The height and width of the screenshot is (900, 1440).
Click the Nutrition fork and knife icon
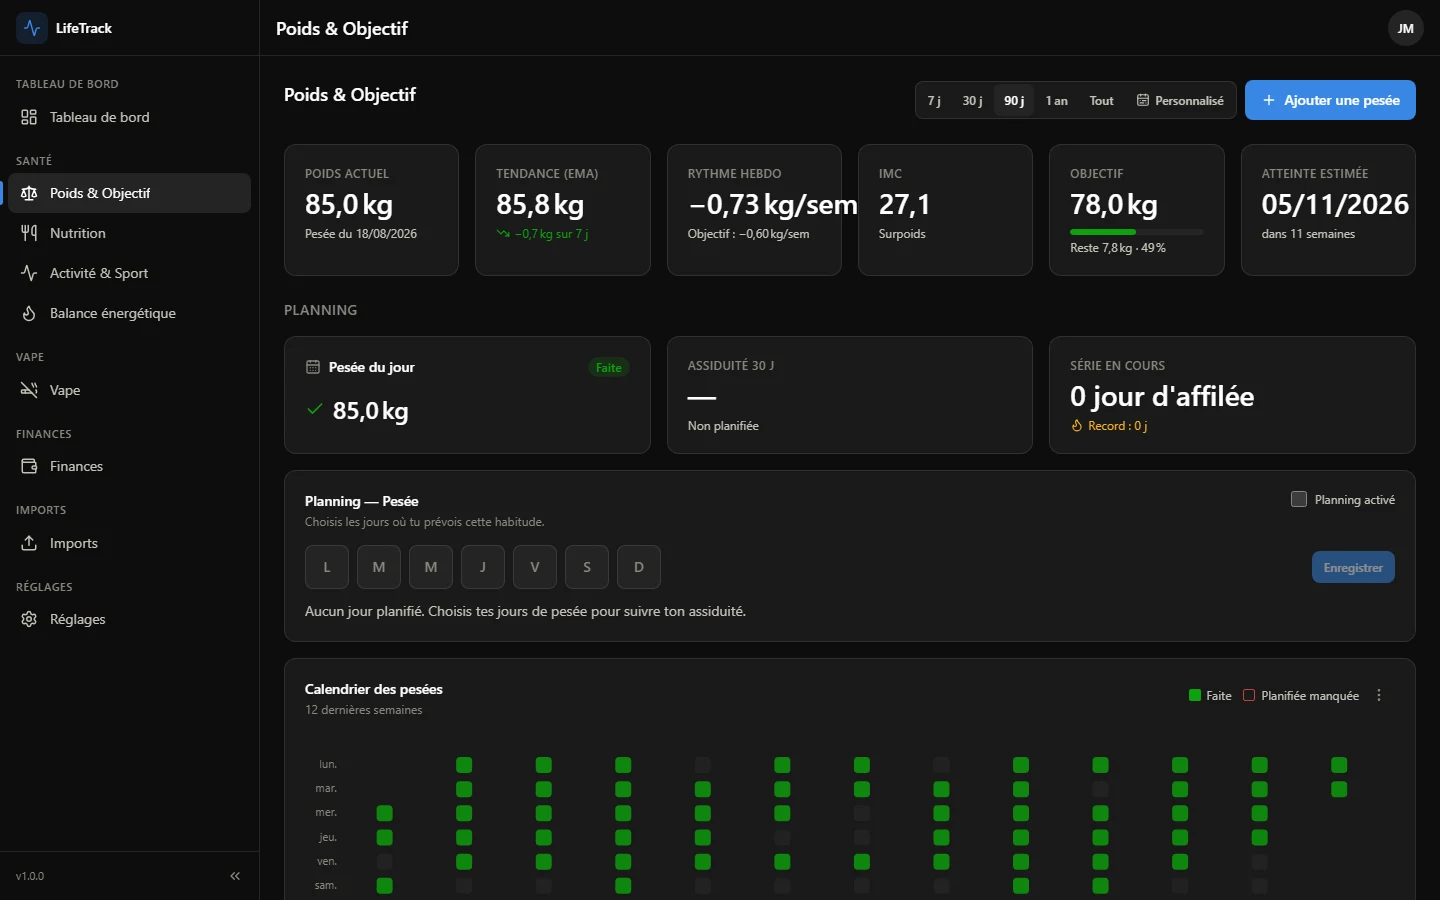(x=29, y=233)
